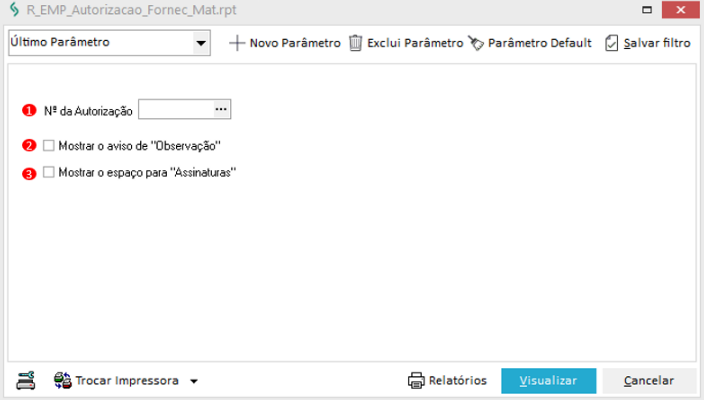Screen dimensions: 704x400
Task: Click the Visualizar button
Action: tap(549, 381)
